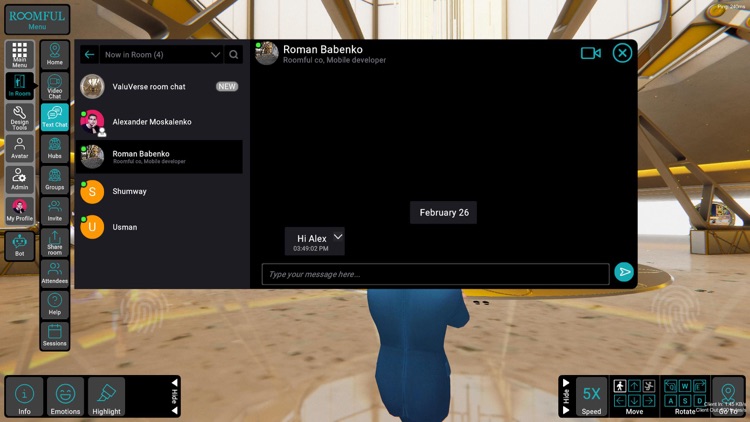Image resolution: width=750 pixels, height=422 pixels.
Task: Open the Info panel button
Action: point(24,397)
